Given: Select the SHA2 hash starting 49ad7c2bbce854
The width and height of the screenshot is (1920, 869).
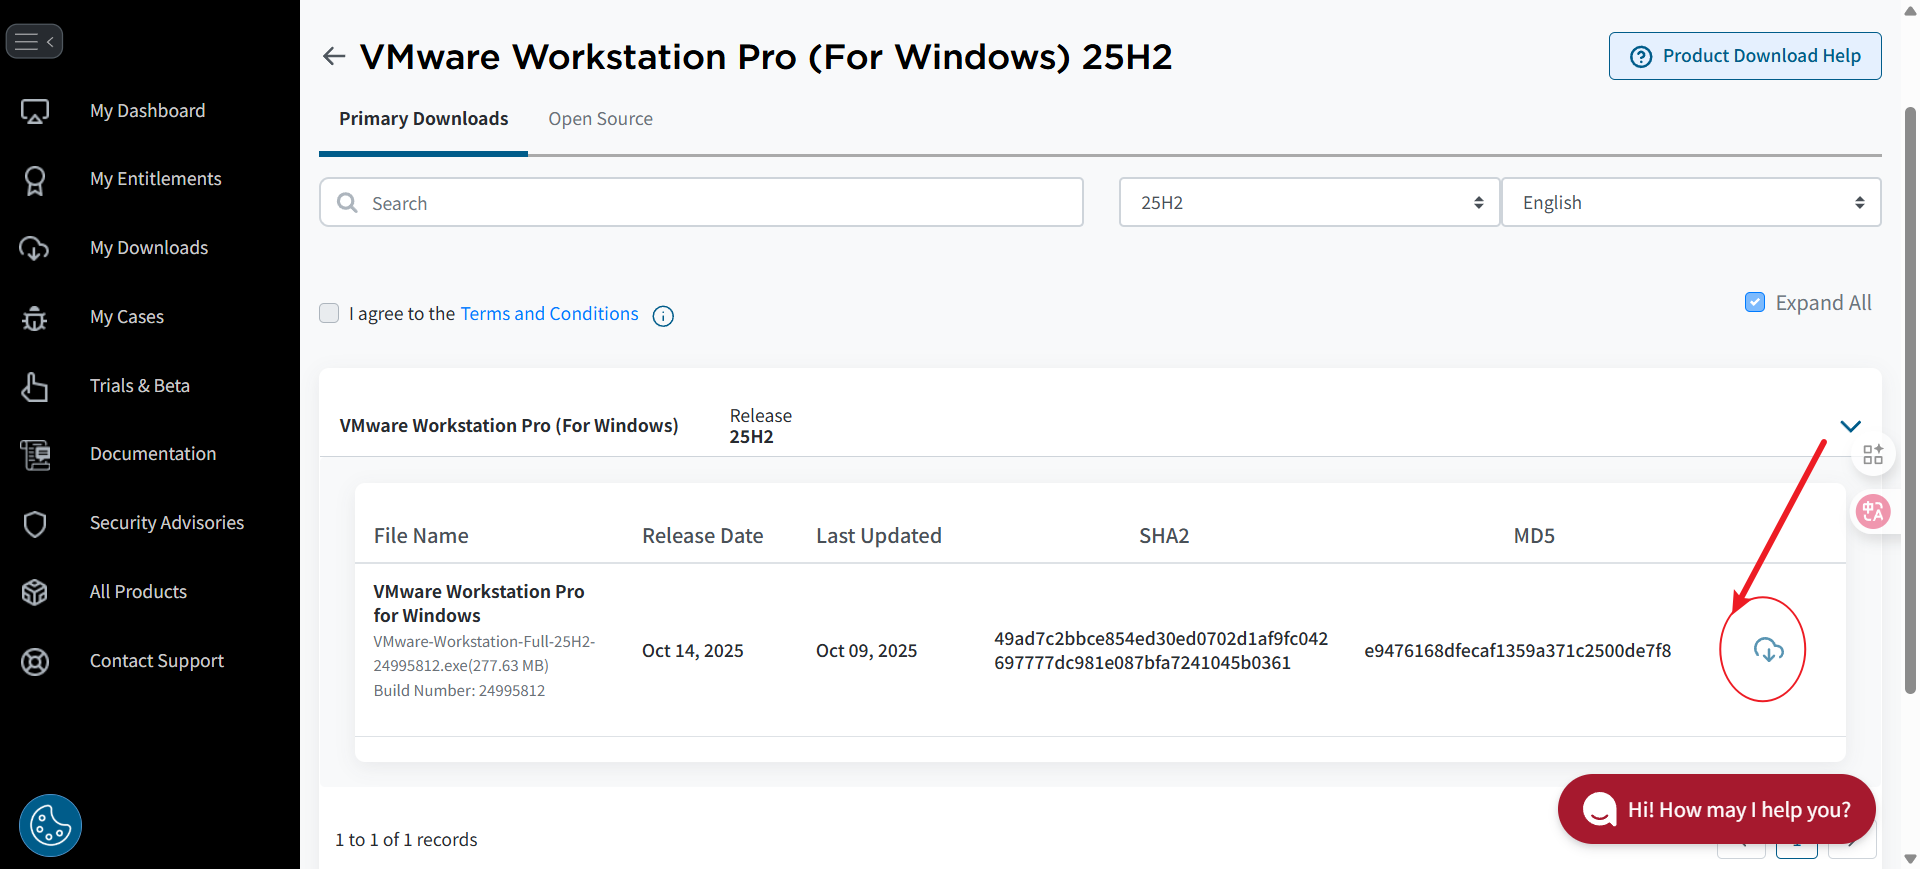Looking at the screenshot, I should [x=1161, y=651].
